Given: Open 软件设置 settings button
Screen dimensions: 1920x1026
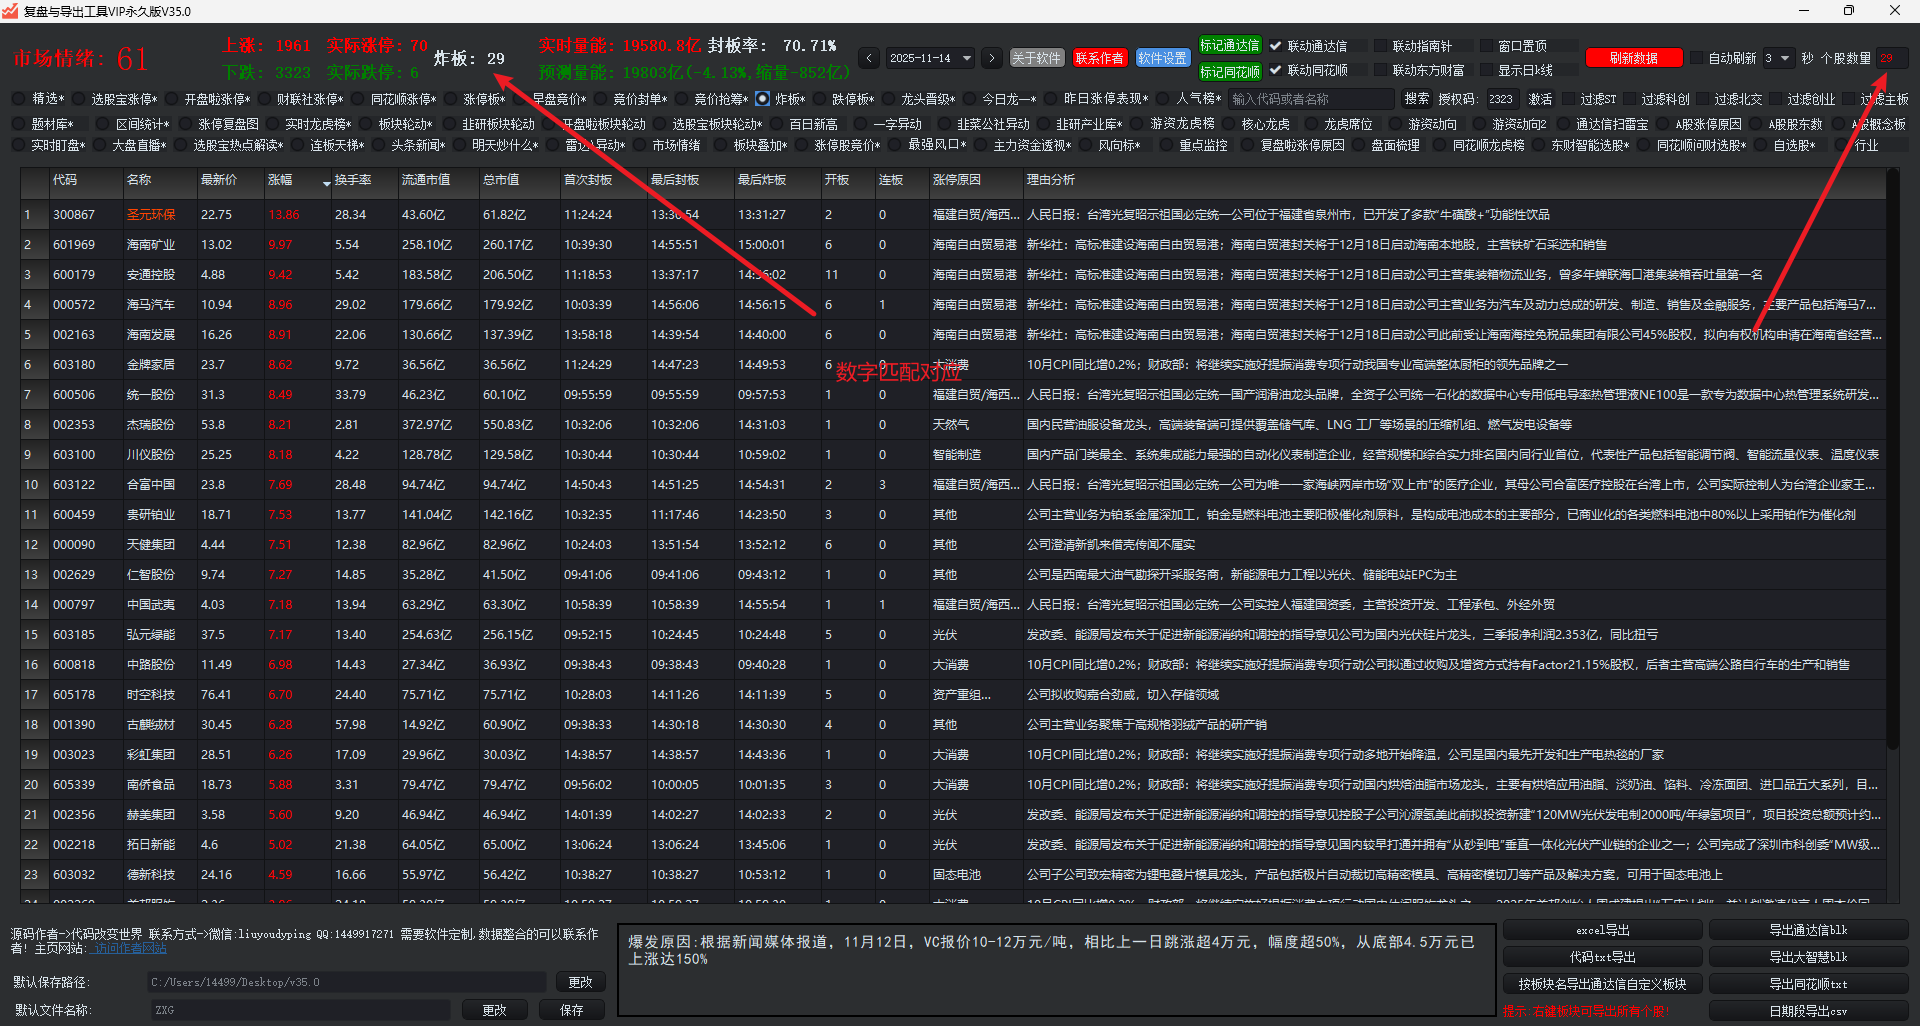Looking at the screenshot, I should tap(1162, 58).
